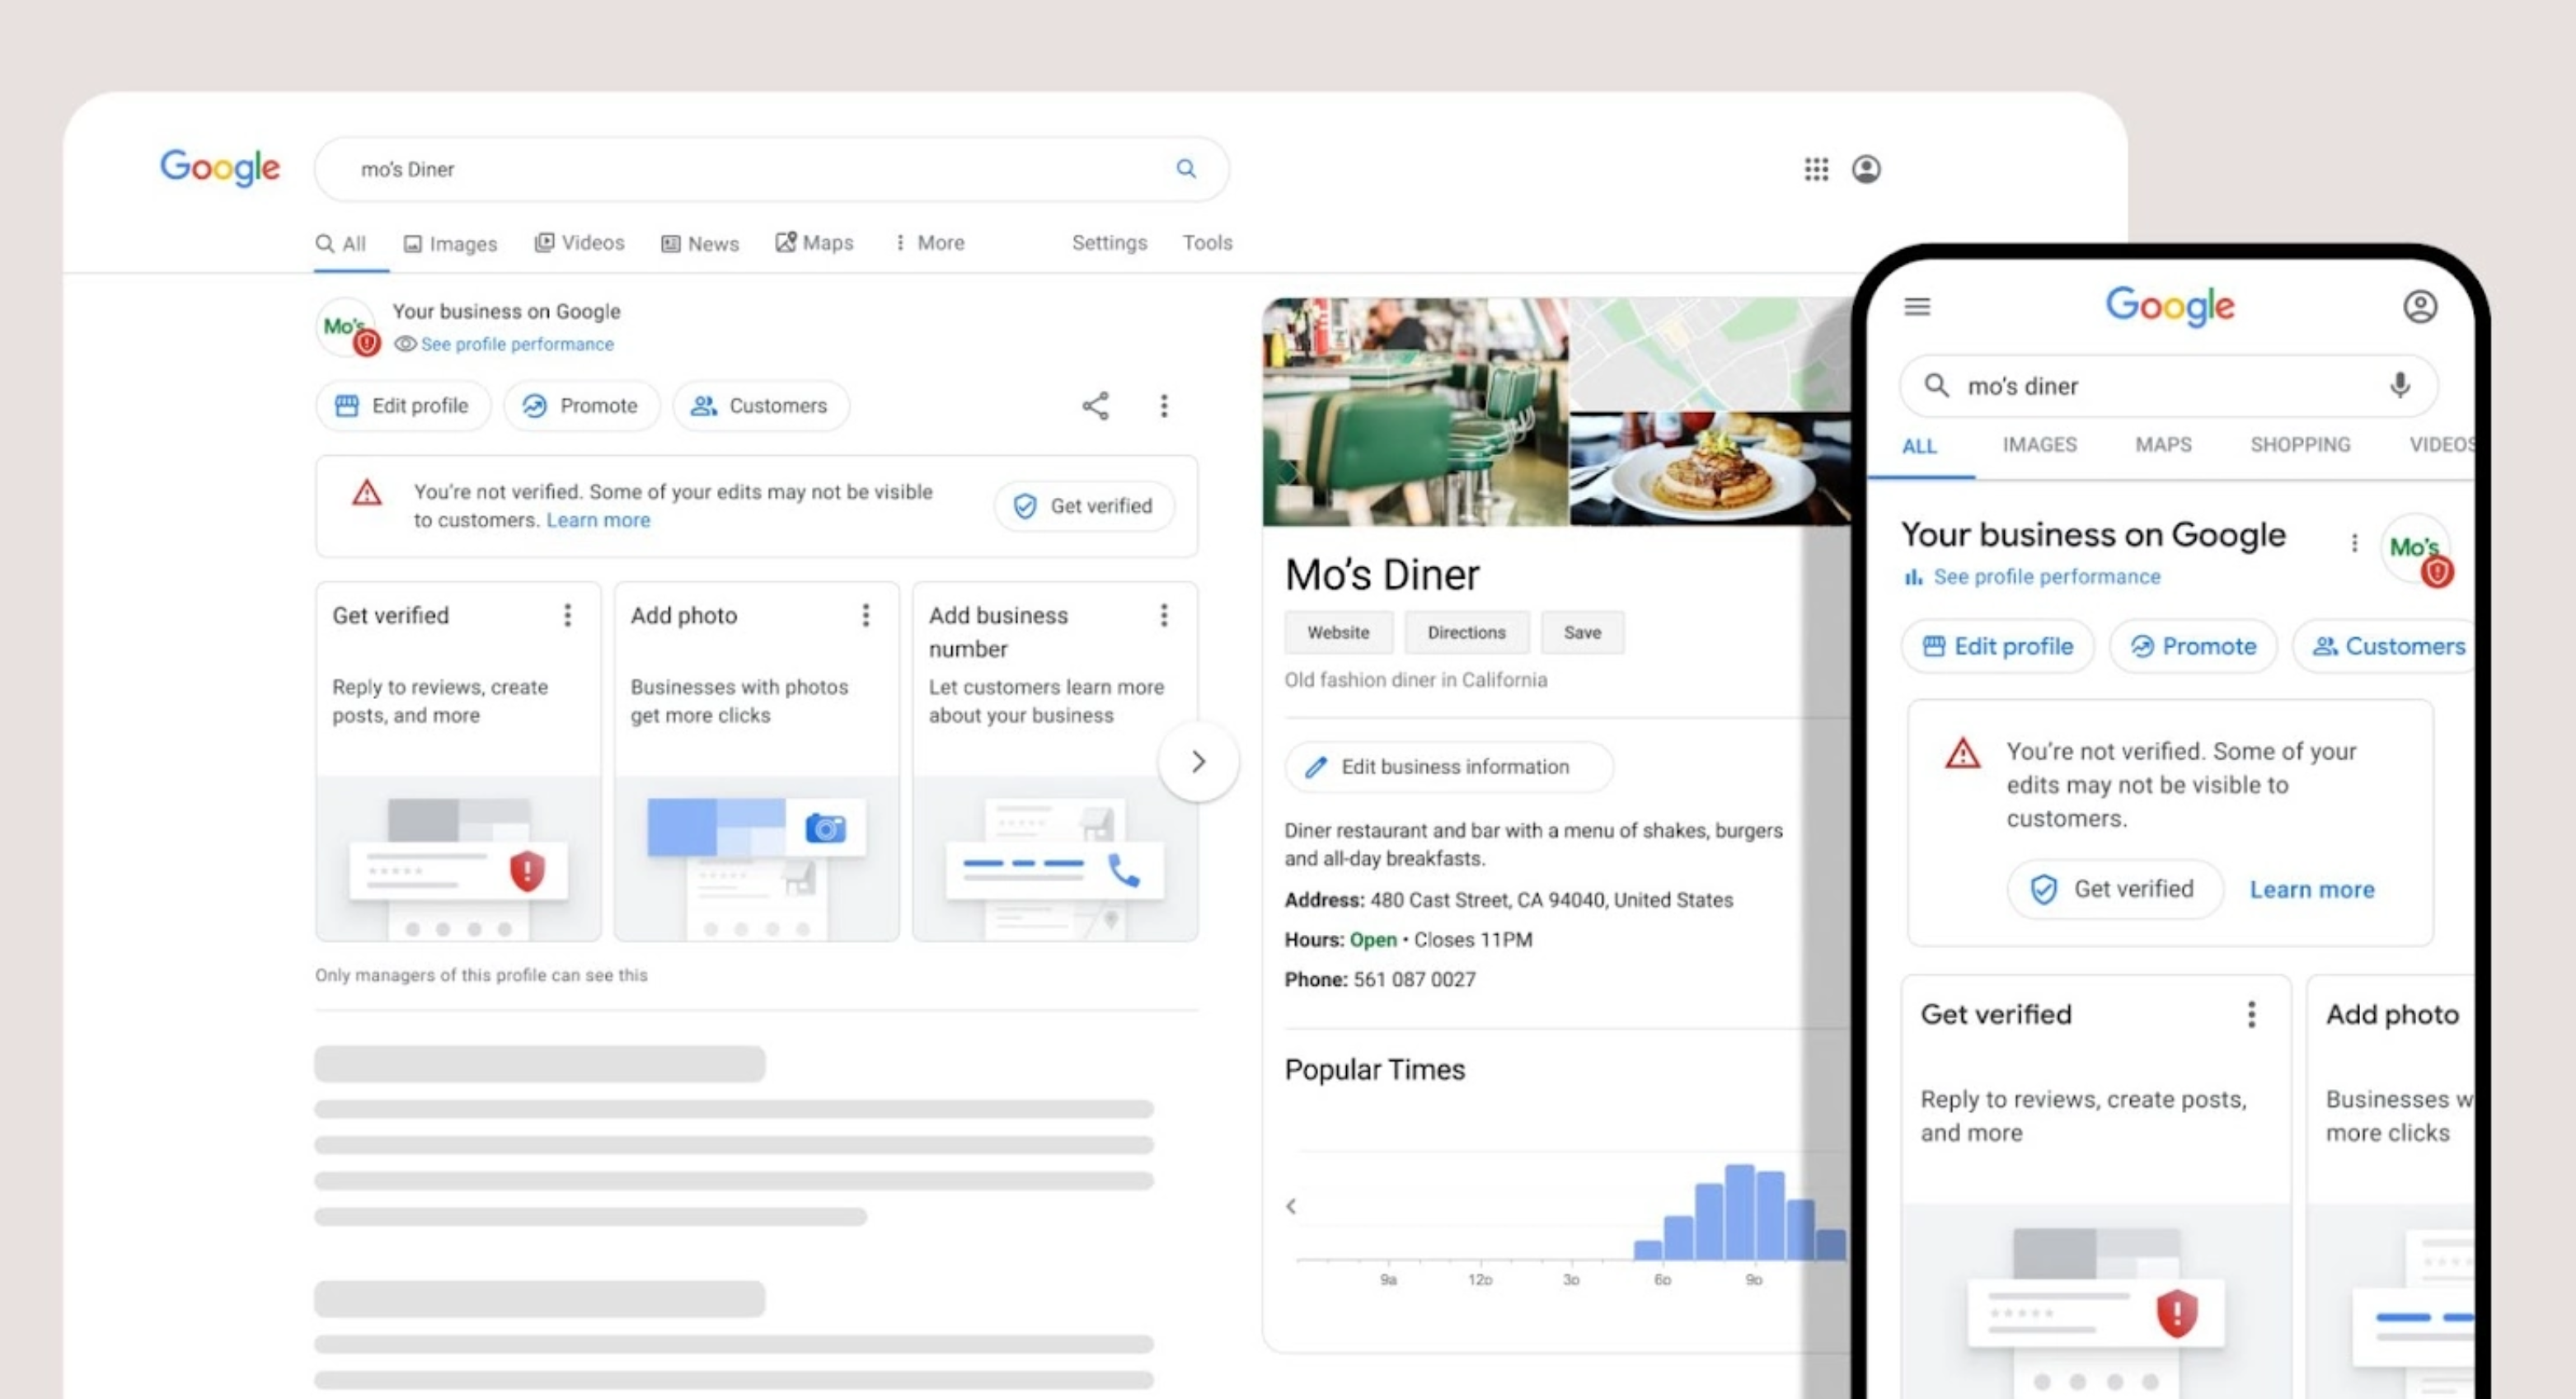Switch to the mobile SHOPPING tab

[x=2300, y=445]
